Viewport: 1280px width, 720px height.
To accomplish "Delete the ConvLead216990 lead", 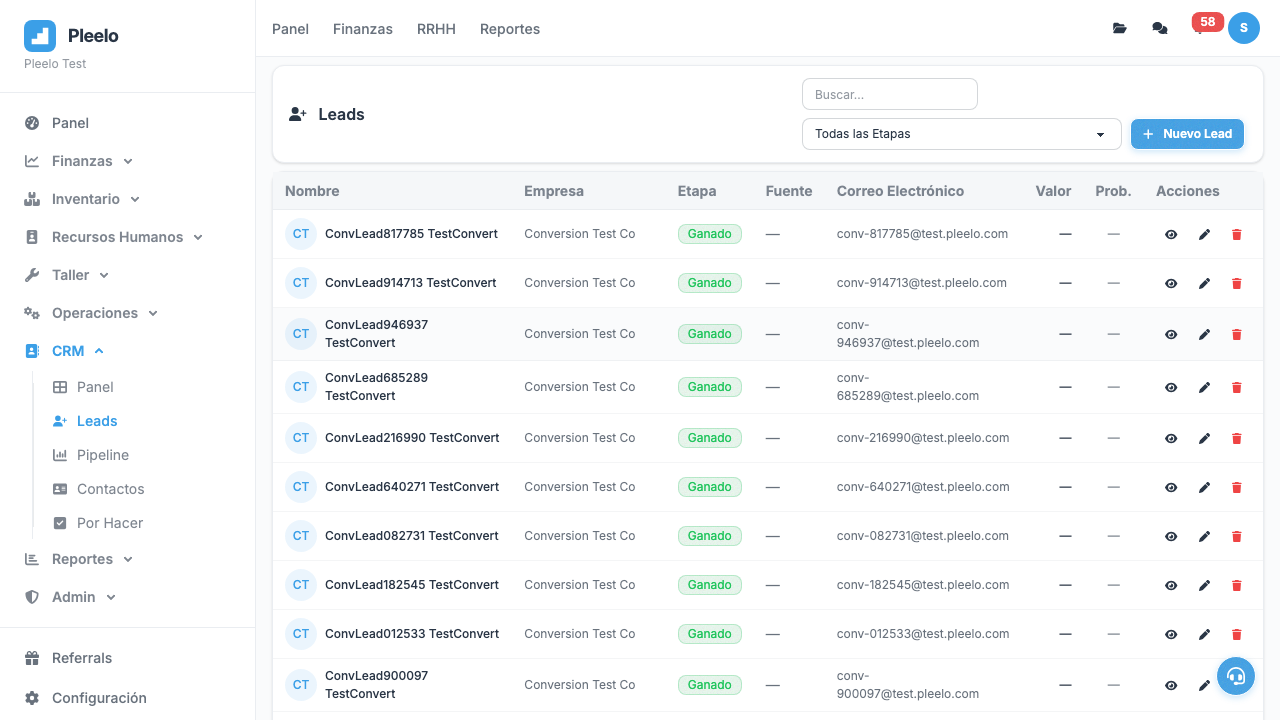I will click(1236, 438).
